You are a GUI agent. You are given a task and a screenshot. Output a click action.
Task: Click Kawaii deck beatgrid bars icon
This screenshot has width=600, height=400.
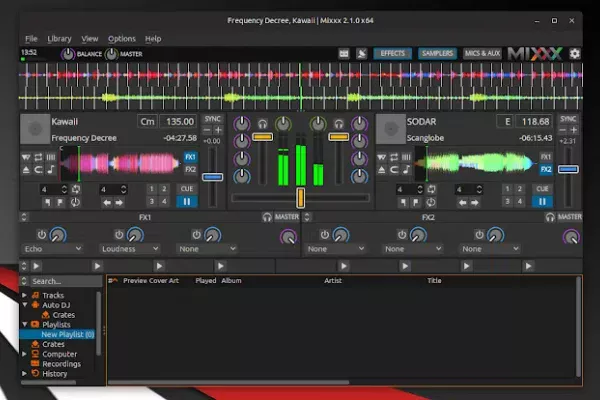[x=51, y=157]
